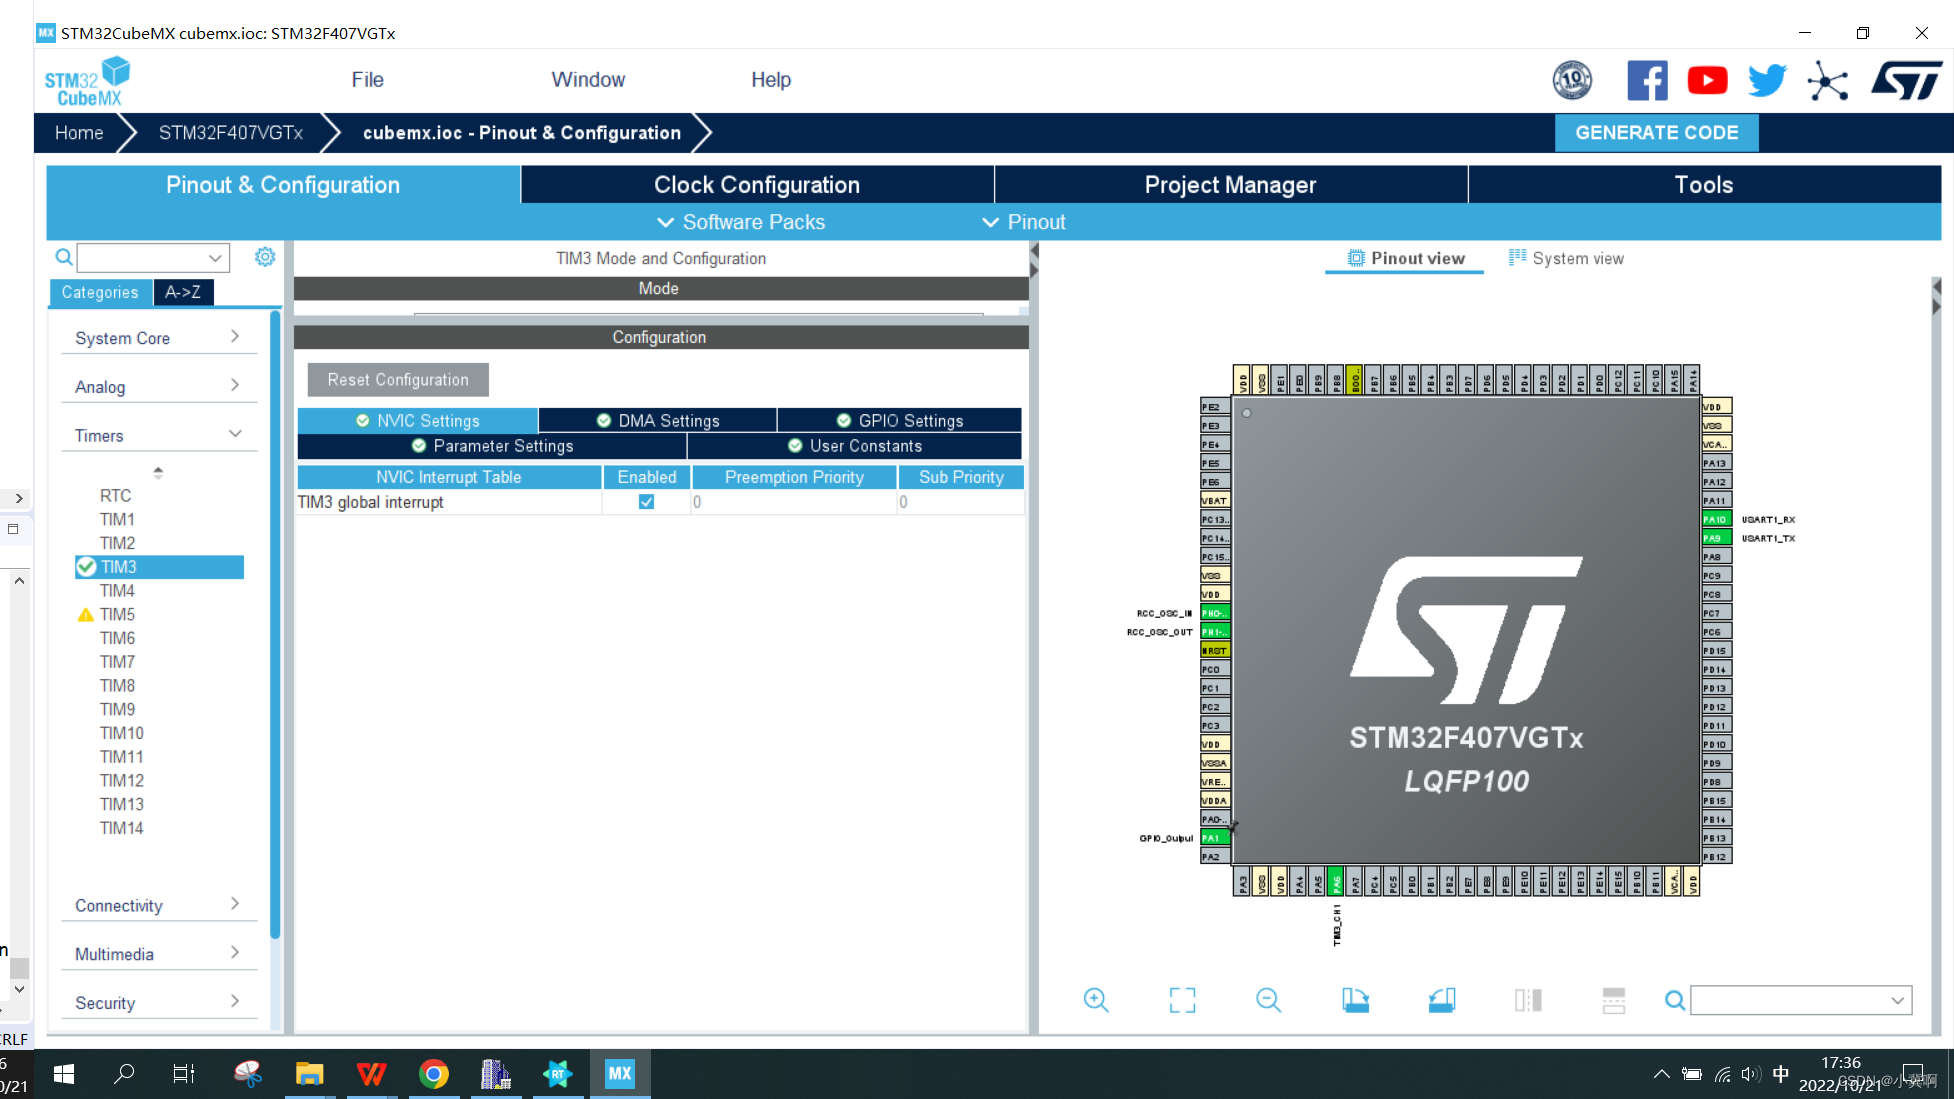Click the zoom out icon below the pinout view
1954x1099 pixels.
[x=1268, y=1000]
